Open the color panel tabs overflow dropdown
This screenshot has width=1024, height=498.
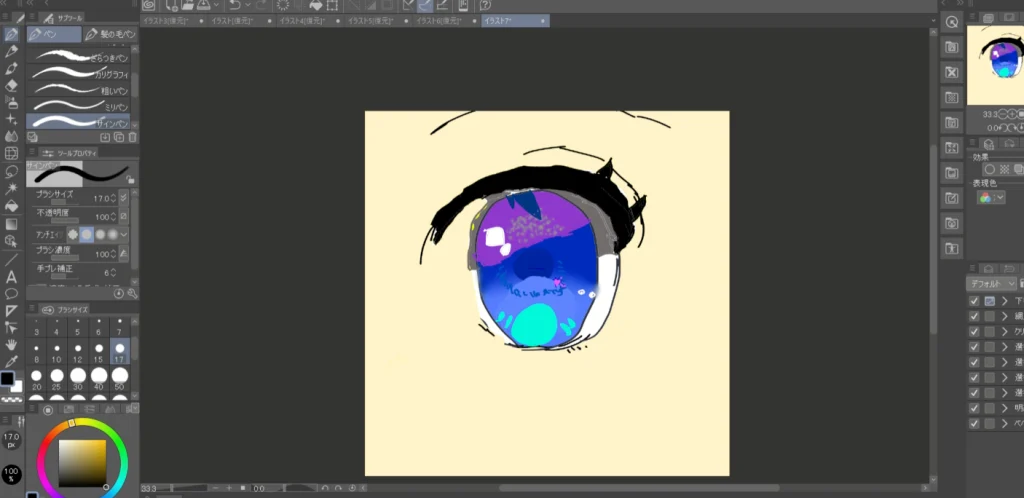click(134, 409)
